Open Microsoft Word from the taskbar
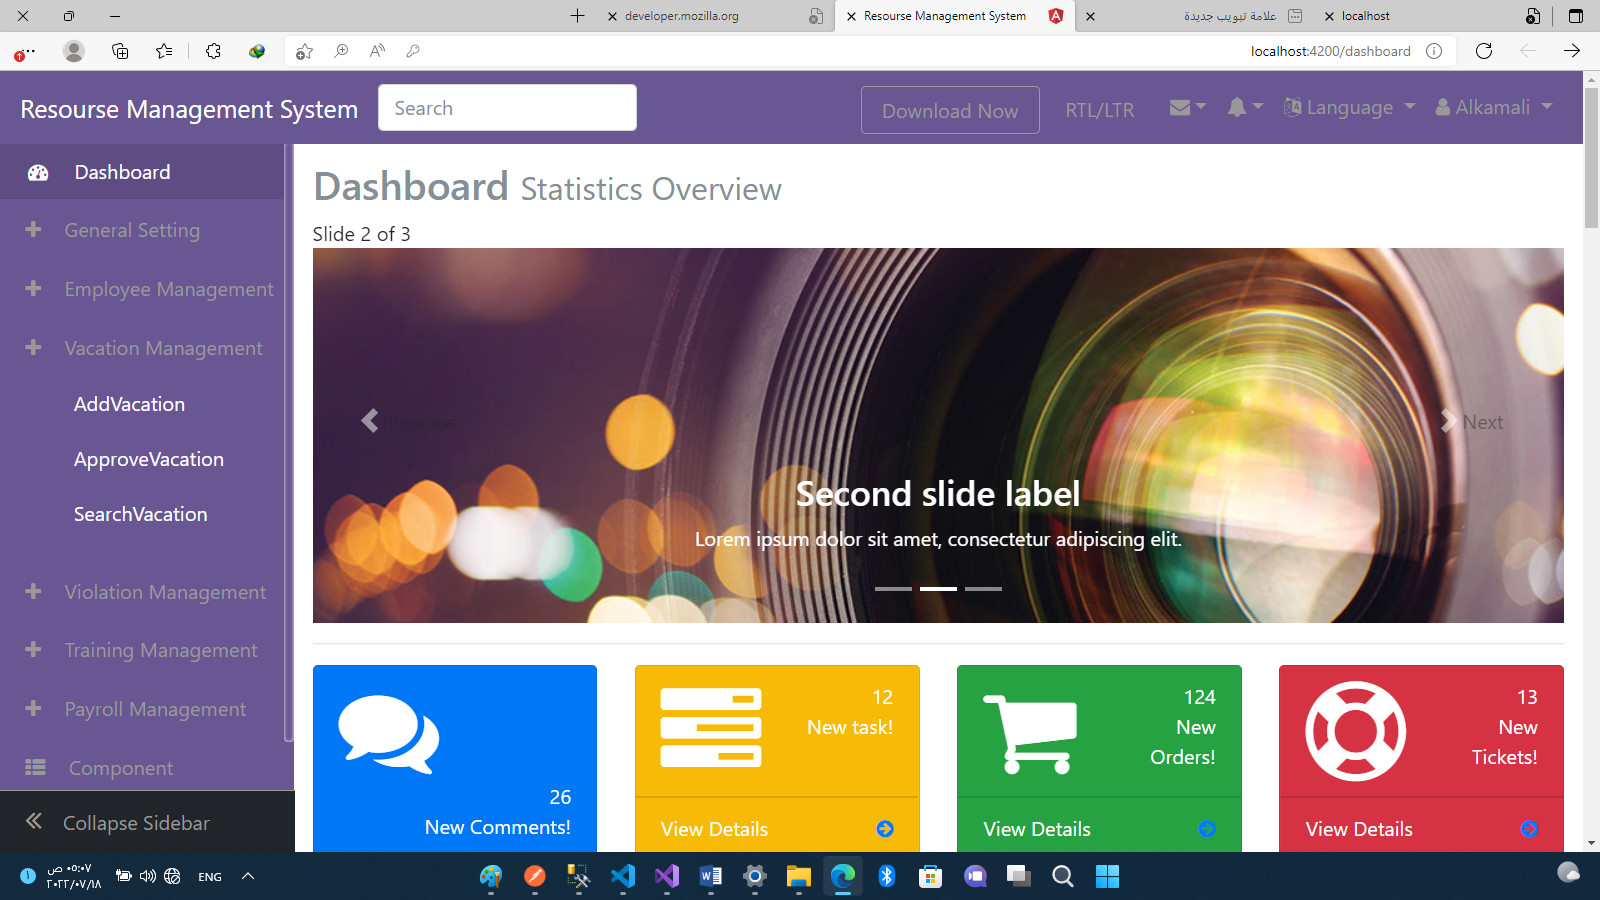 point(711,877)
